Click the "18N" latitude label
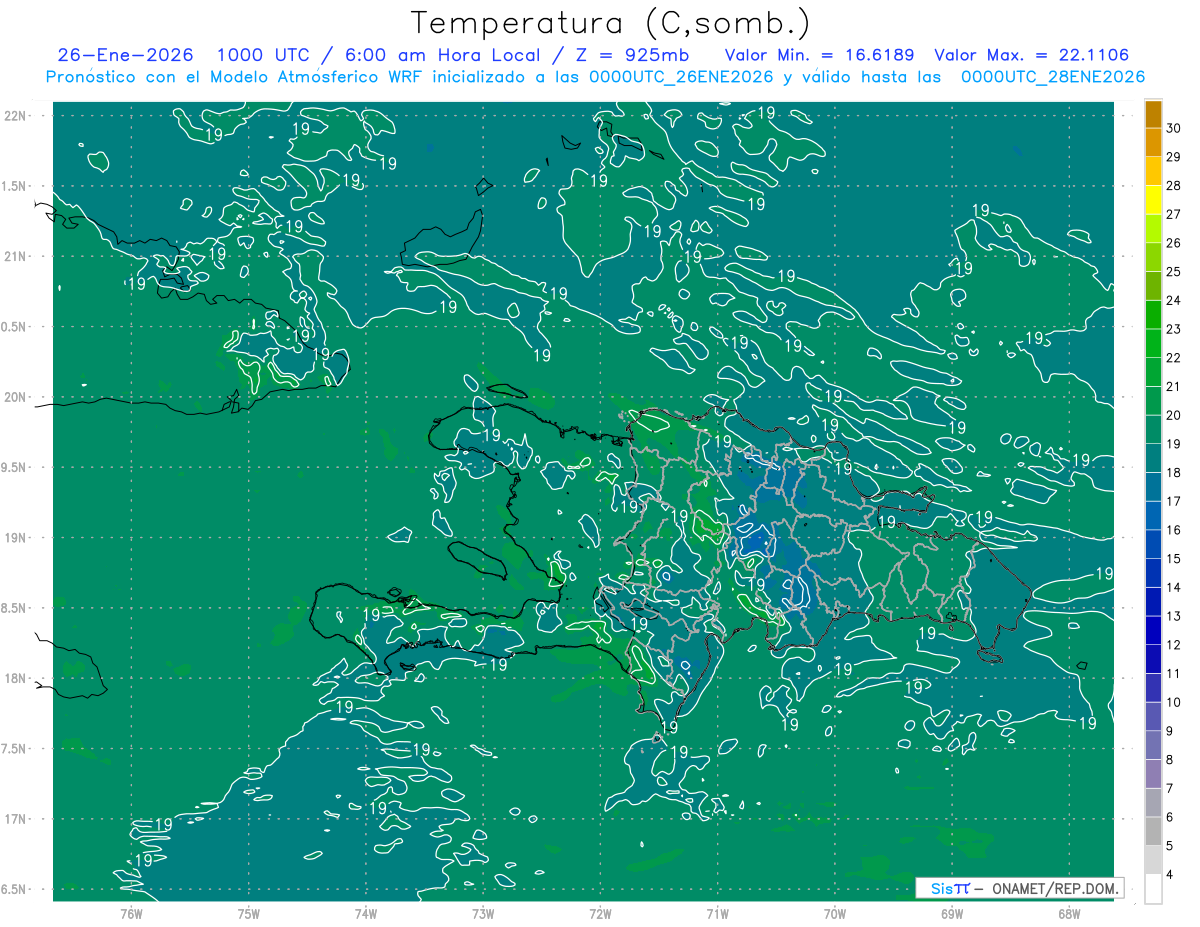This screenshot has height=927, width=1200. tap(17, 679)
